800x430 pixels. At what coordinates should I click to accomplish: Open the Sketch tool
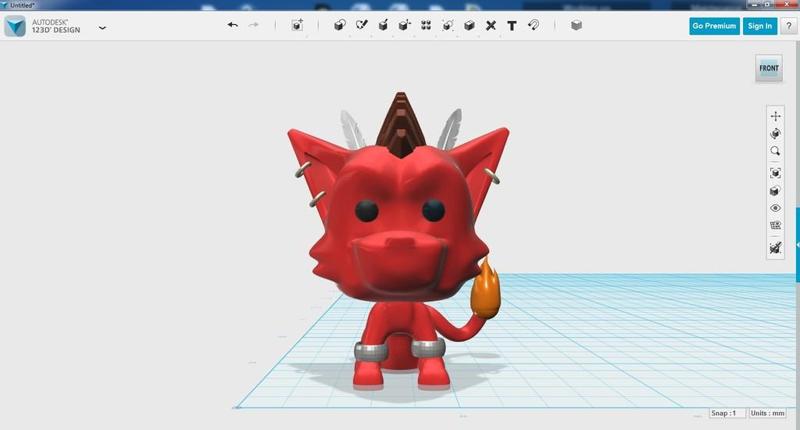coord(362,25)
